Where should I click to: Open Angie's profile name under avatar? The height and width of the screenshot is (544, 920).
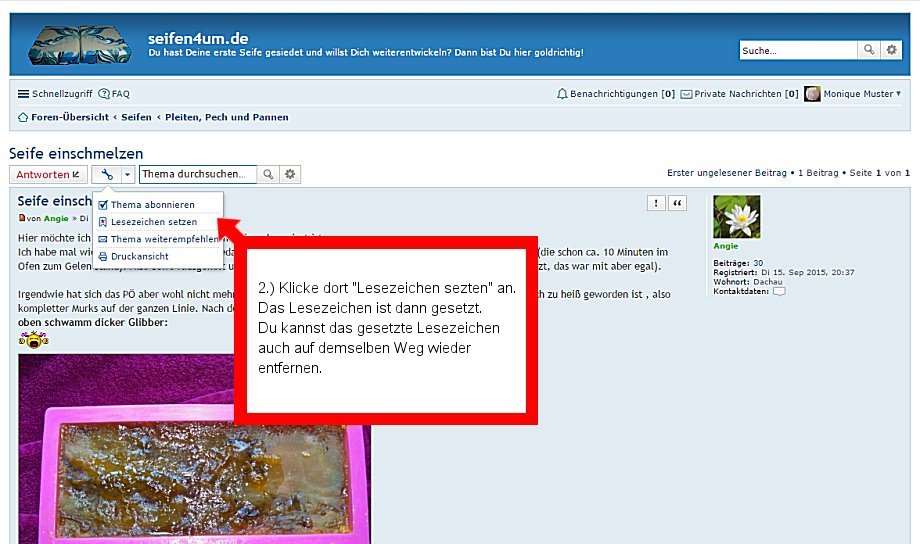pyautogui.click(x=726, y=246)
